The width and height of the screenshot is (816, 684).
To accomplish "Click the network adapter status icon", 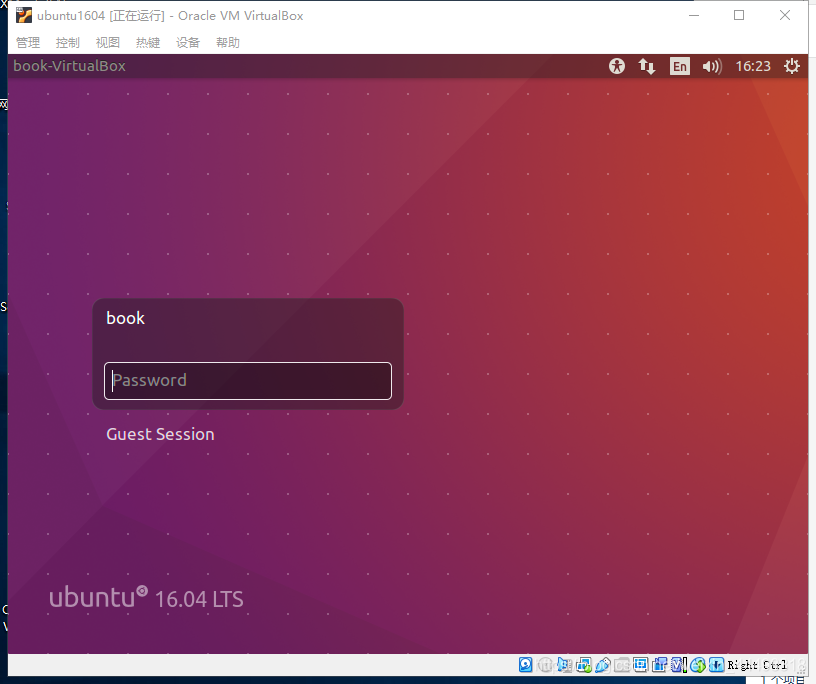I will click(x=584, y=665).
